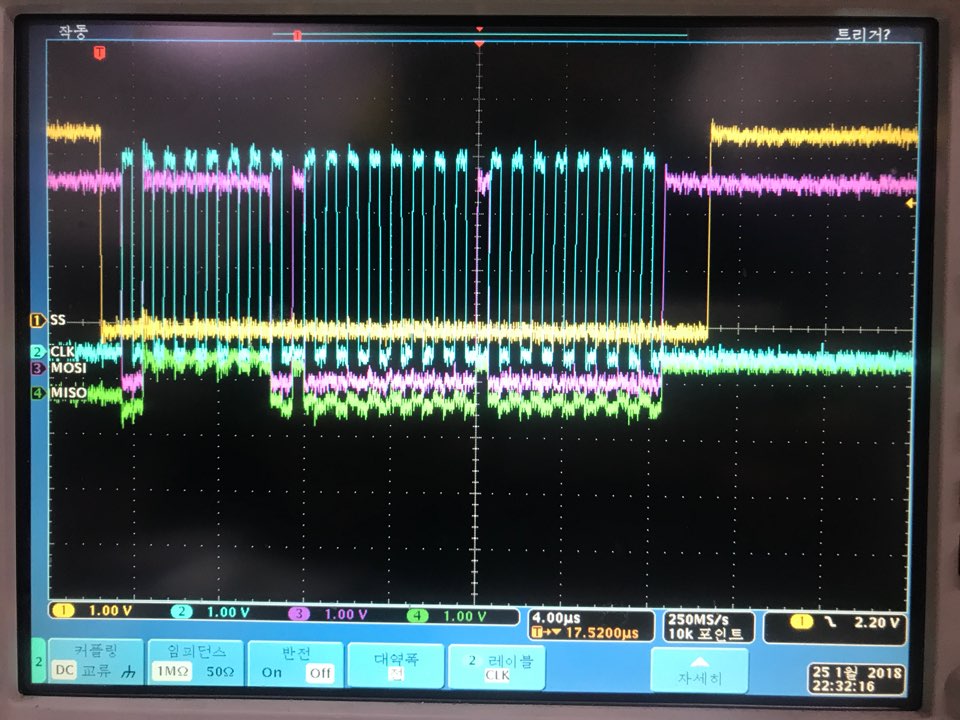The width and height of the screenshot is (960, 720).
Task: Select DC coupling option
Action: point(64,670)
